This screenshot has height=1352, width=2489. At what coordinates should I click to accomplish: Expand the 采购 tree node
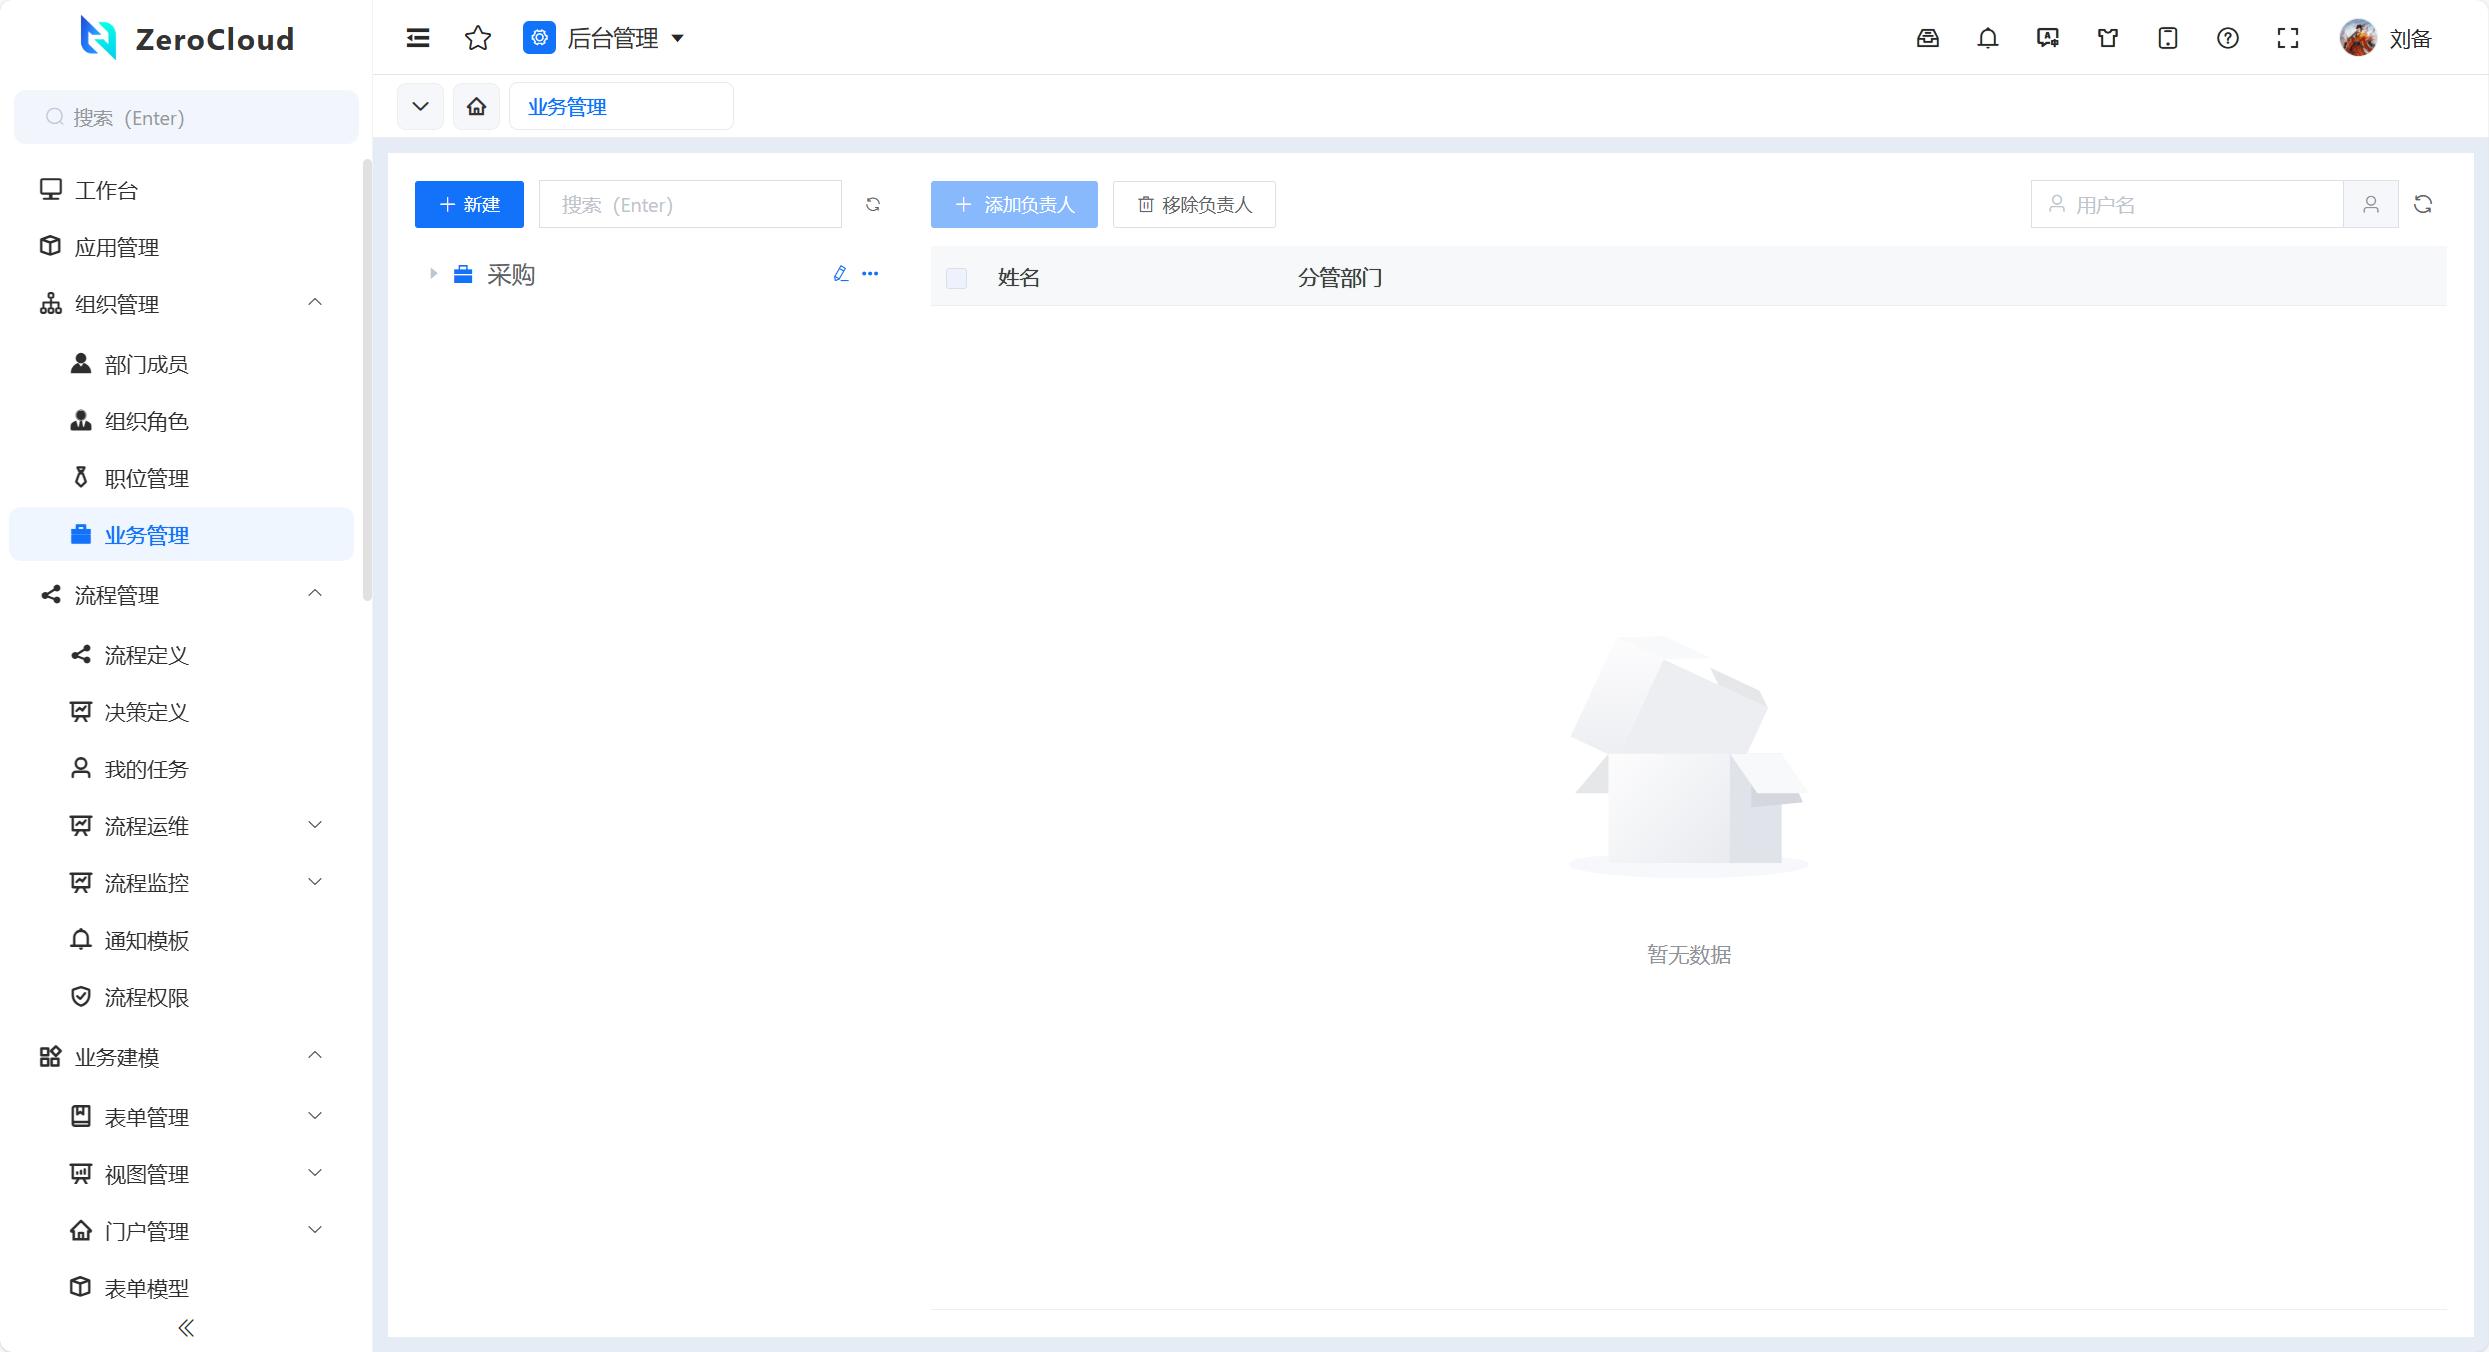click(433, 273)
